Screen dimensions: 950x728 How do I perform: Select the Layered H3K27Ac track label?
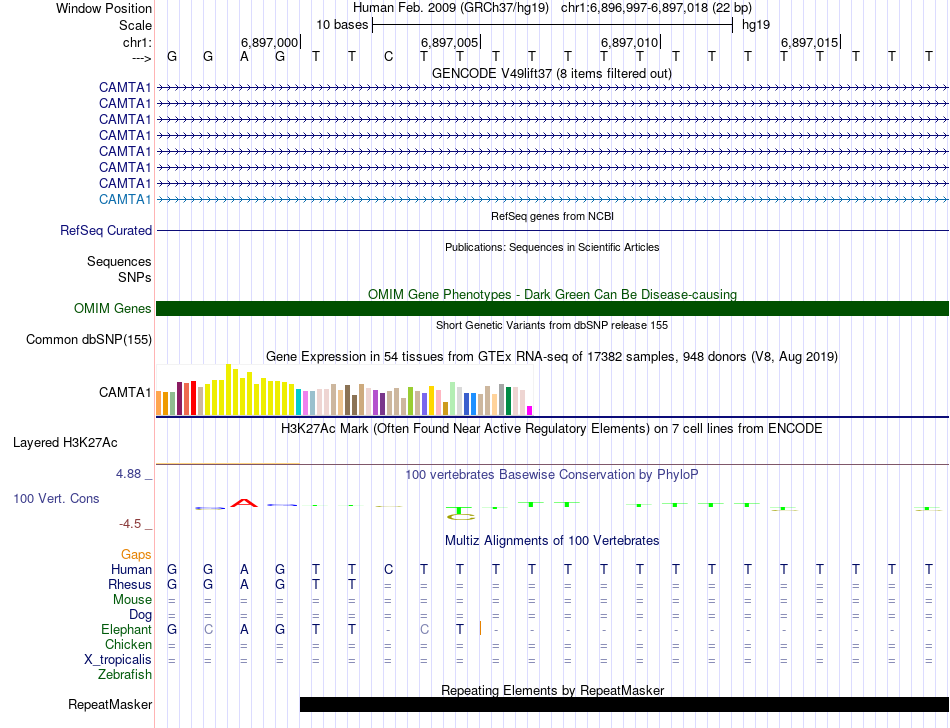click(65, 442)
